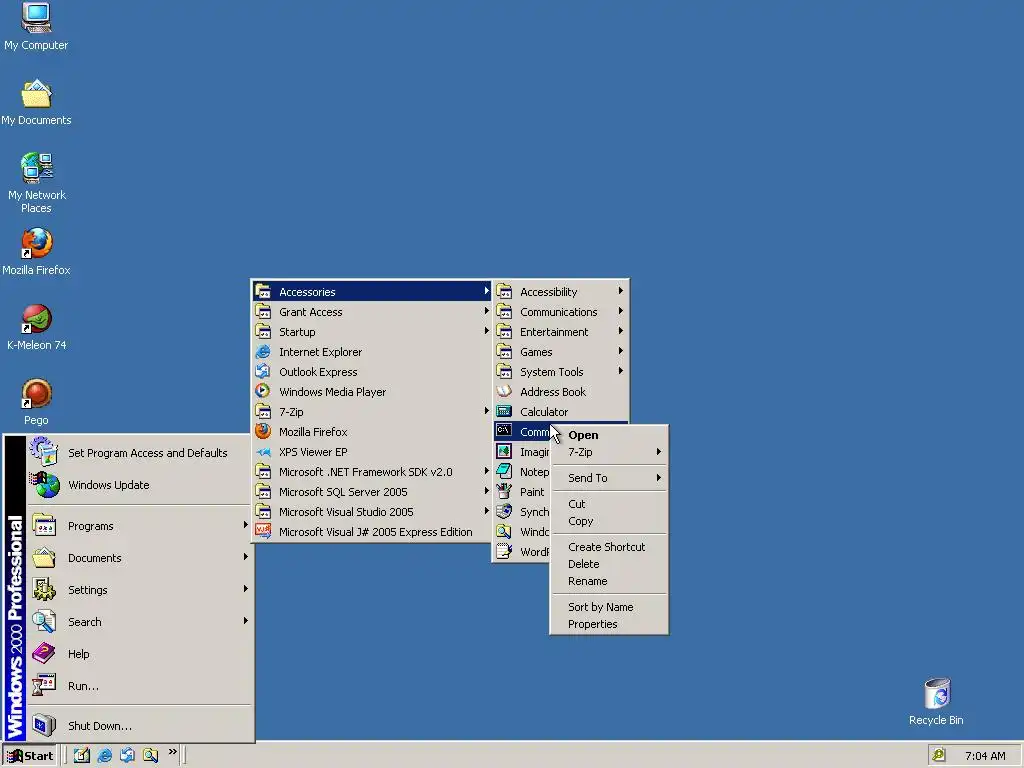Screen dimensions: 1024x768
Task: Click the Windows Media Player icon
Action: (263, 391)
